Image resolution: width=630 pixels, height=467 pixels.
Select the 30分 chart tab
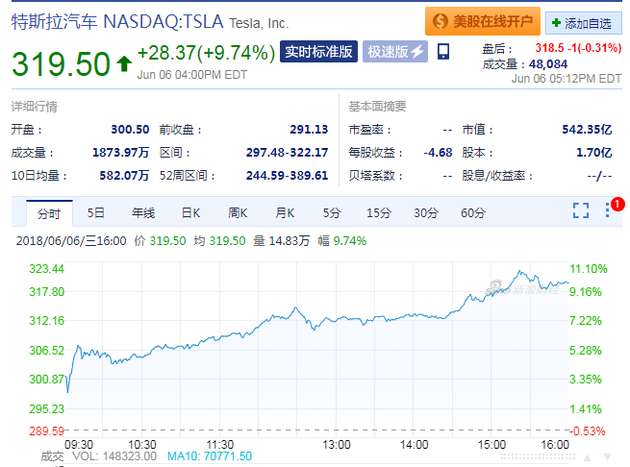pos(426,213)
